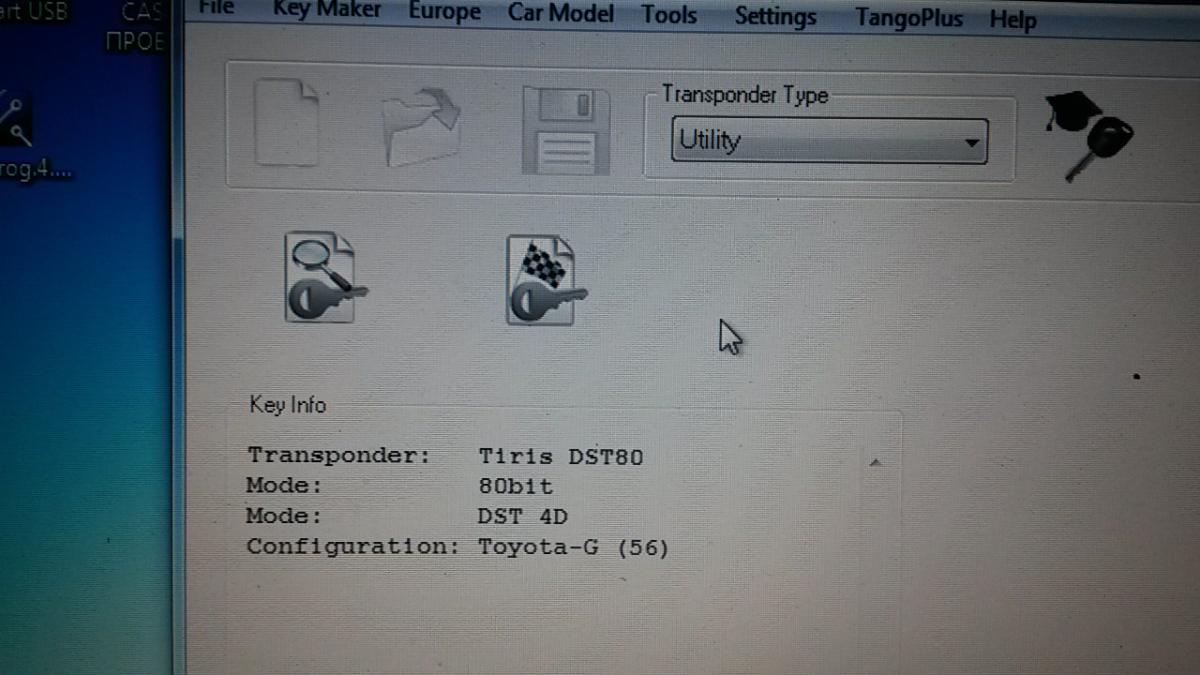The width and height of the screenshot is (1200, 675).
Task: Open the Settings menu
Action: point(775,17)
